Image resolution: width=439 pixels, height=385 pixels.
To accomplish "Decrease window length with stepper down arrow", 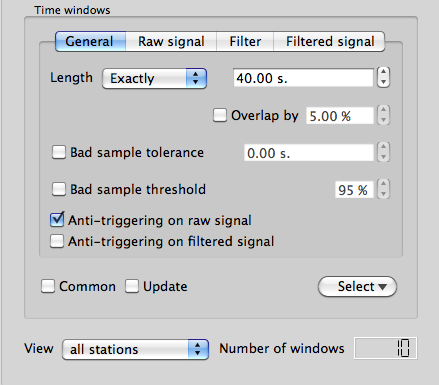I will click(x=383, y=82).
